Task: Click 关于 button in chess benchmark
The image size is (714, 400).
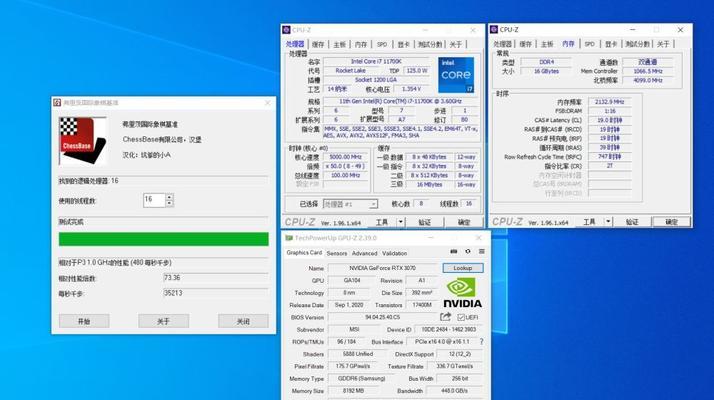Action: click(163, 321)
